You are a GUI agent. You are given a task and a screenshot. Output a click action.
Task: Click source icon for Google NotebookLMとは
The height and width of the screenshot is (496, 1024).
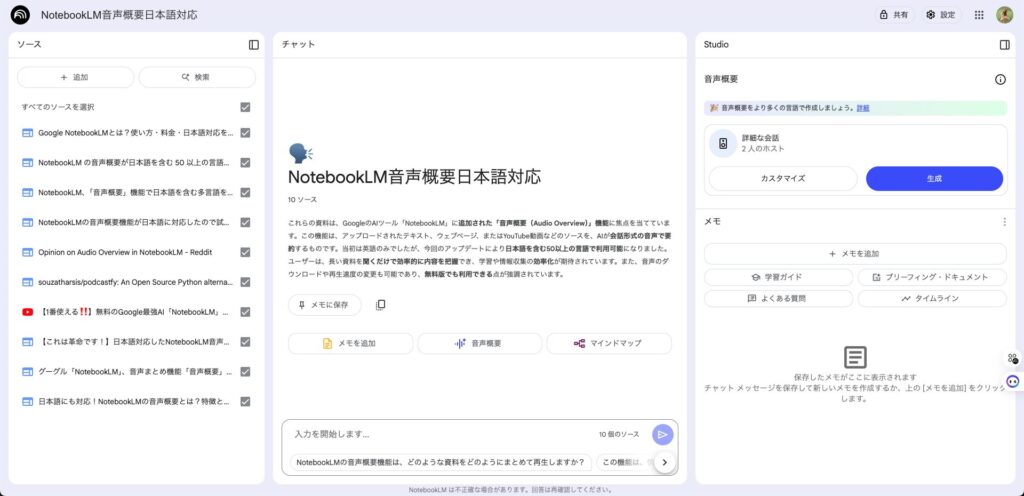click(27, 132)
